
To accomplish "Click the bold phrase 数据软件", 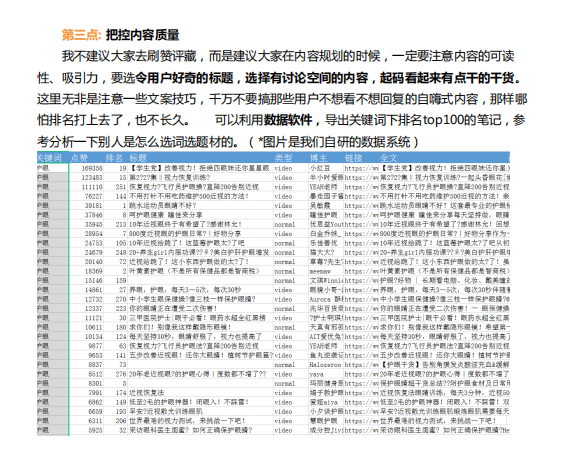I will tap(288, 120).
